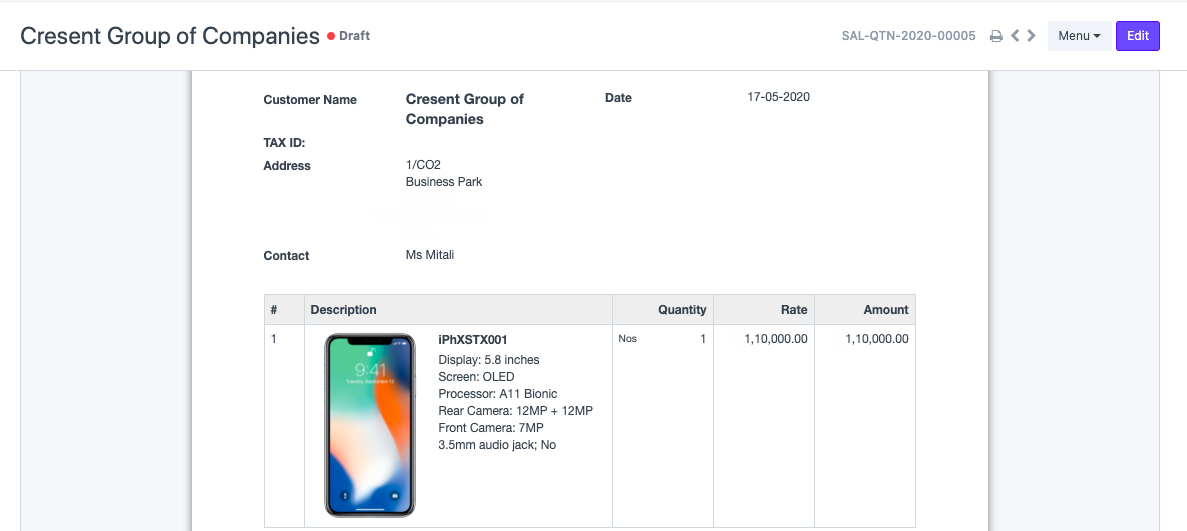
Task: Go to previous document with left chevron
Action: [1015, 36]
